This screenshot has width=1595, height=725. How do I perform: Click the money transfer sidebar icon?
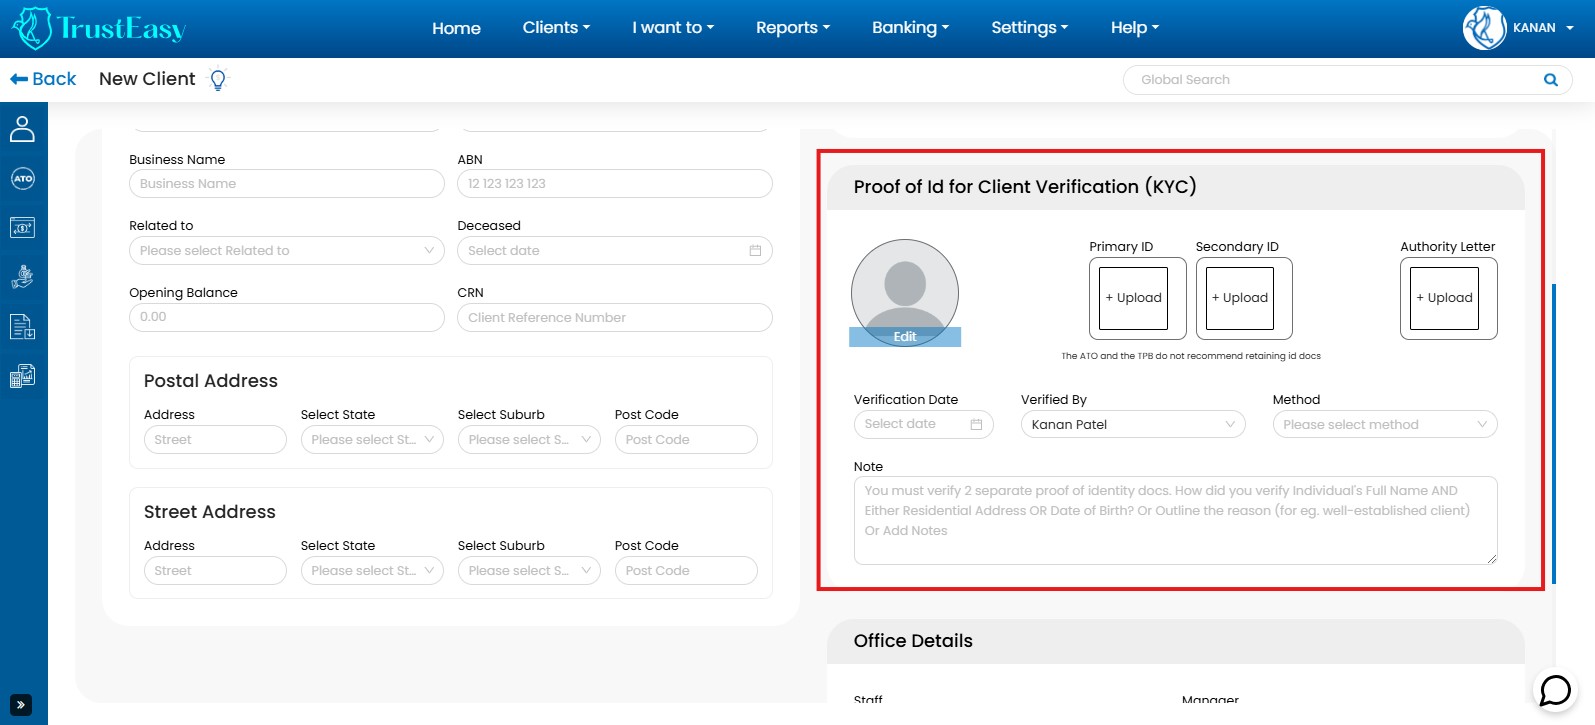pos(22,228)
